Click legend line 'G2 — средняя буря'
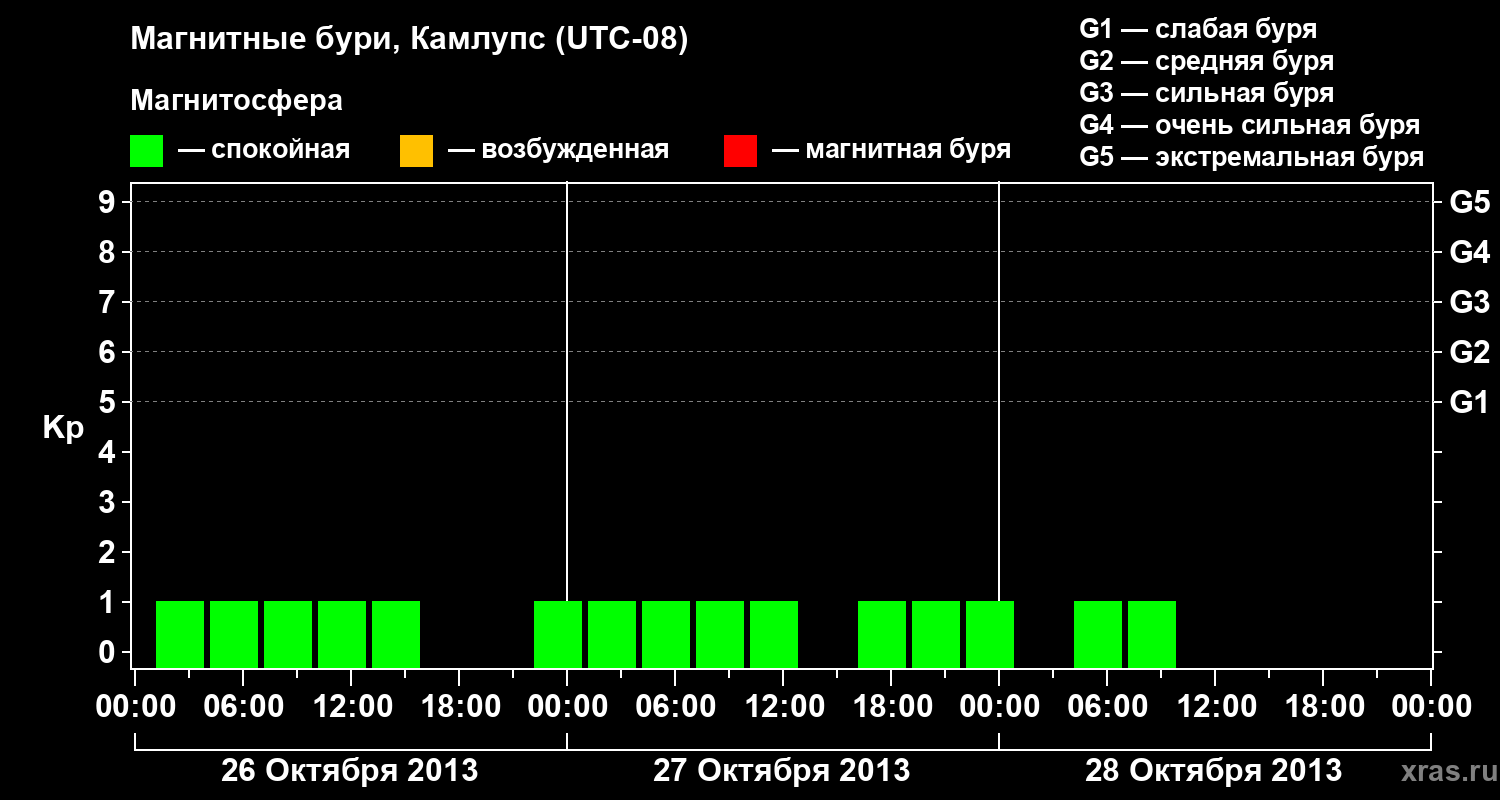Screen dimensions: 1500x800 [1206, 61]
